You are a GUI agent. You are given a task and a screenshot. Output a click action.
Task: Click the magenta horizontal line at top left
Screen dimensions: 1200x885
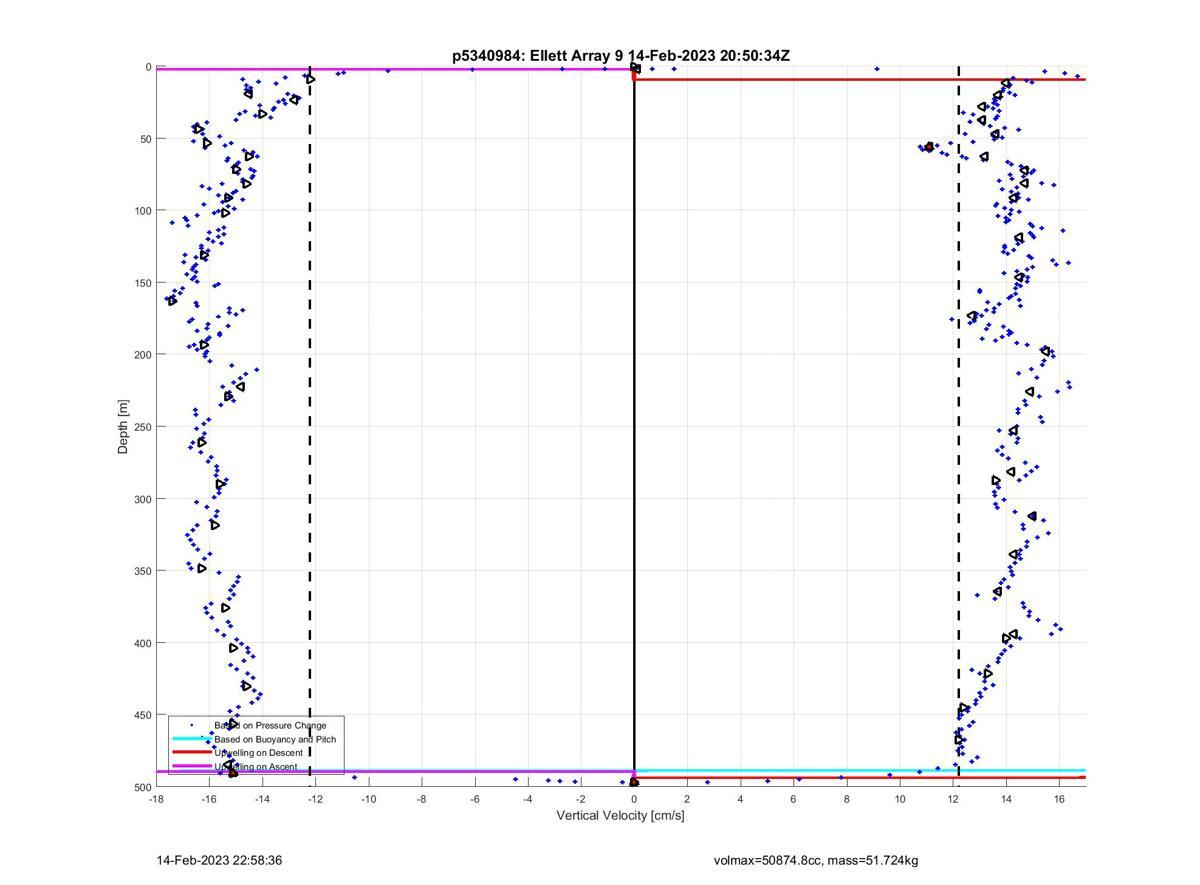pyautogui.click(x=395, y=69)
